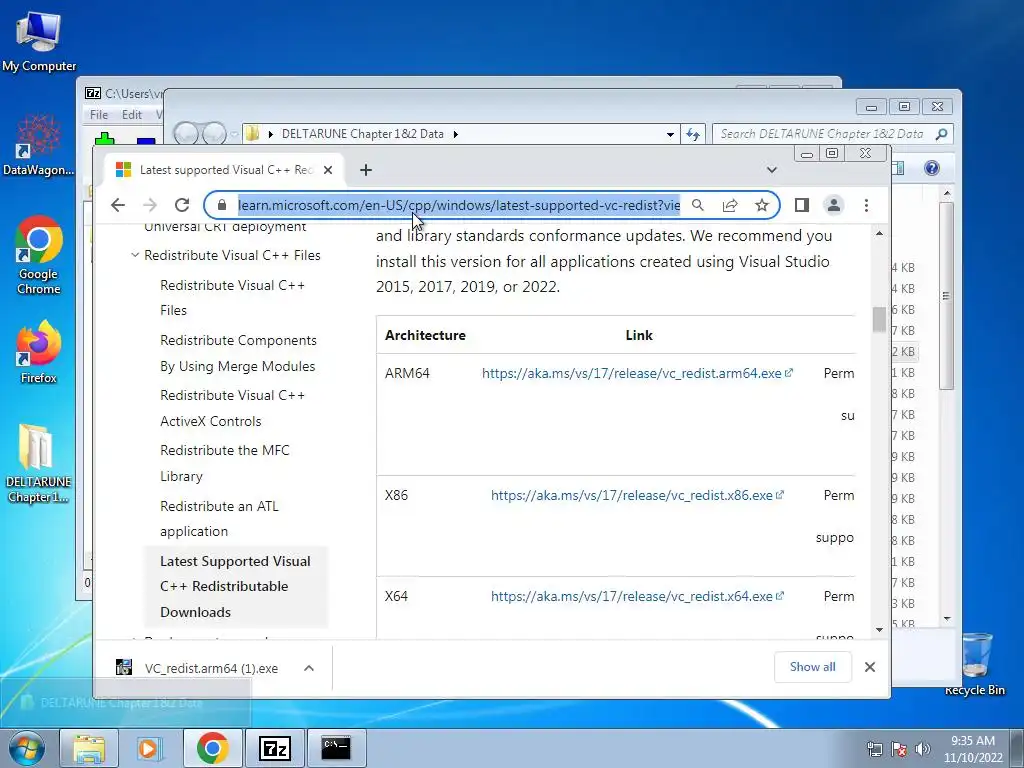1024x768 pixels.
Task: Open My Computer desktop icon
Action: [x=39, y=41]
